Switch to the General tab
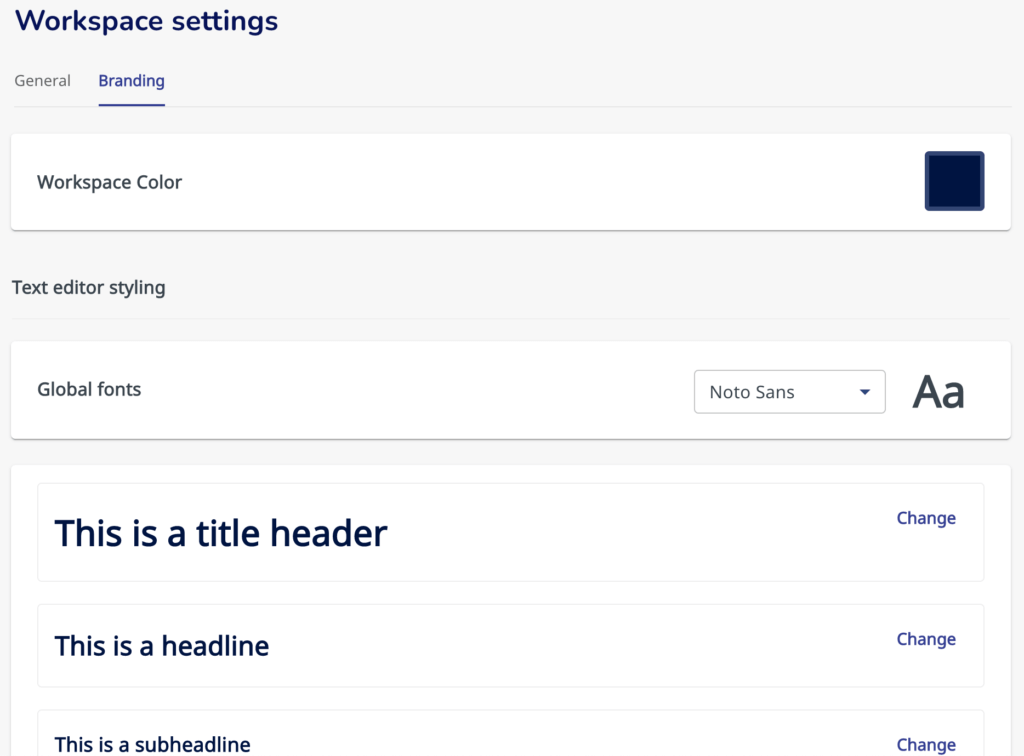The image size is (1024, 756). pos(42,81)
